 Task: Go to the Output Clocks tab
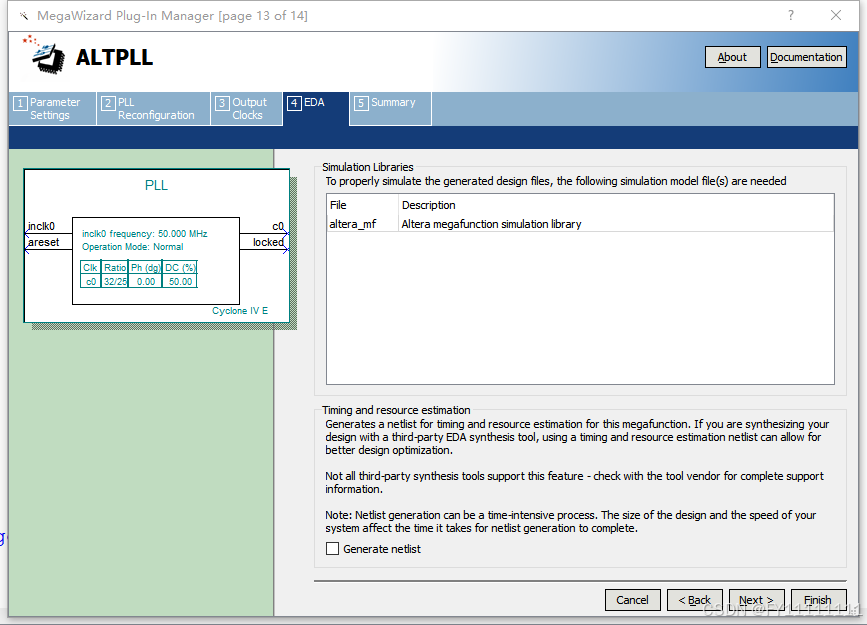coord(247,108)
